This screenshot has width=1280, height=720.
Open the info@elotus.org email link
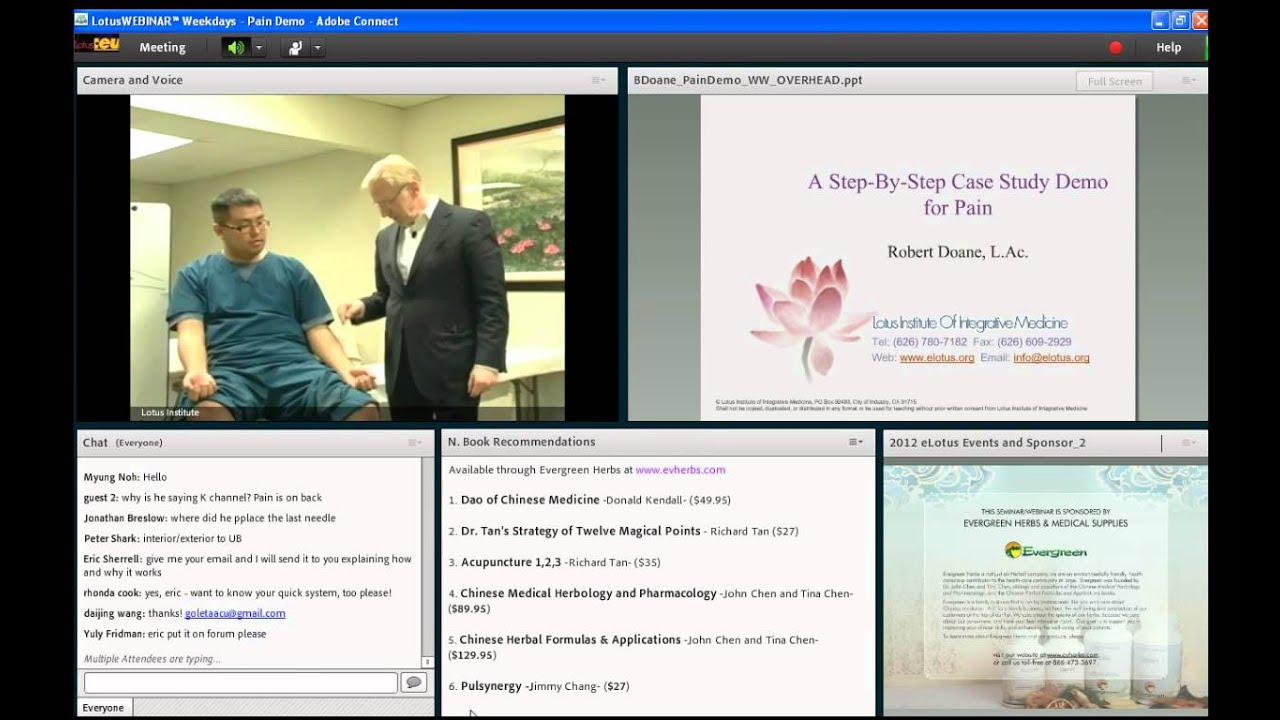1051,357
